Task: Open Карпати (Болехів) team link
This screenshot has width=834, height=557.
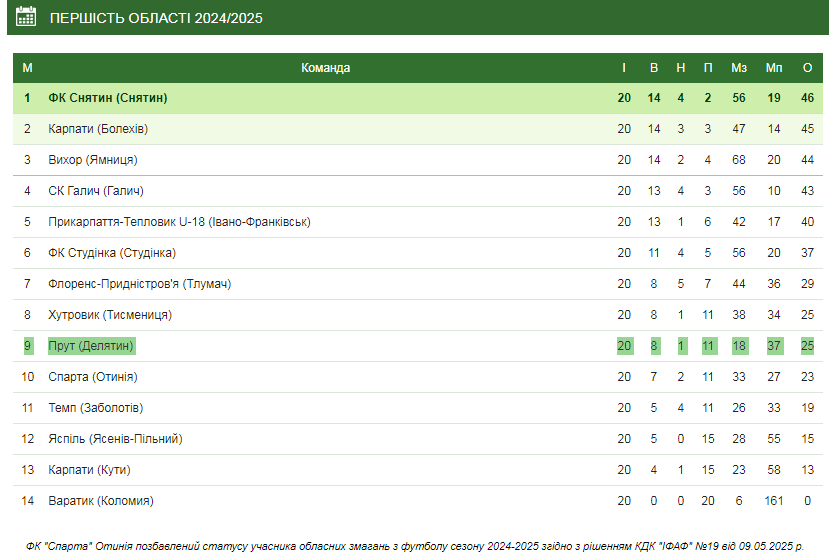Action: 98,129
